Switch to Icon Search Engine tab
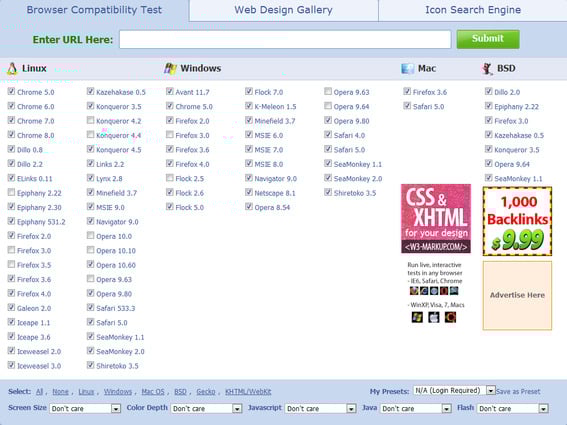This screenshot has height=425, width=567. click(473, 10)
